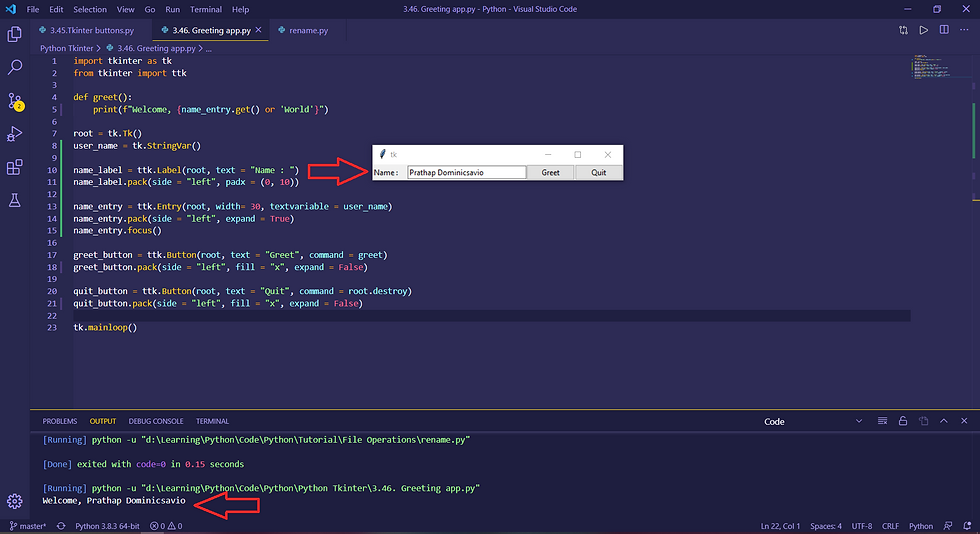Image resolution: width=980 pixels, height=534 pixels.
Task: Switch to the TERMINAL panel tab
Action: point(212,421)
